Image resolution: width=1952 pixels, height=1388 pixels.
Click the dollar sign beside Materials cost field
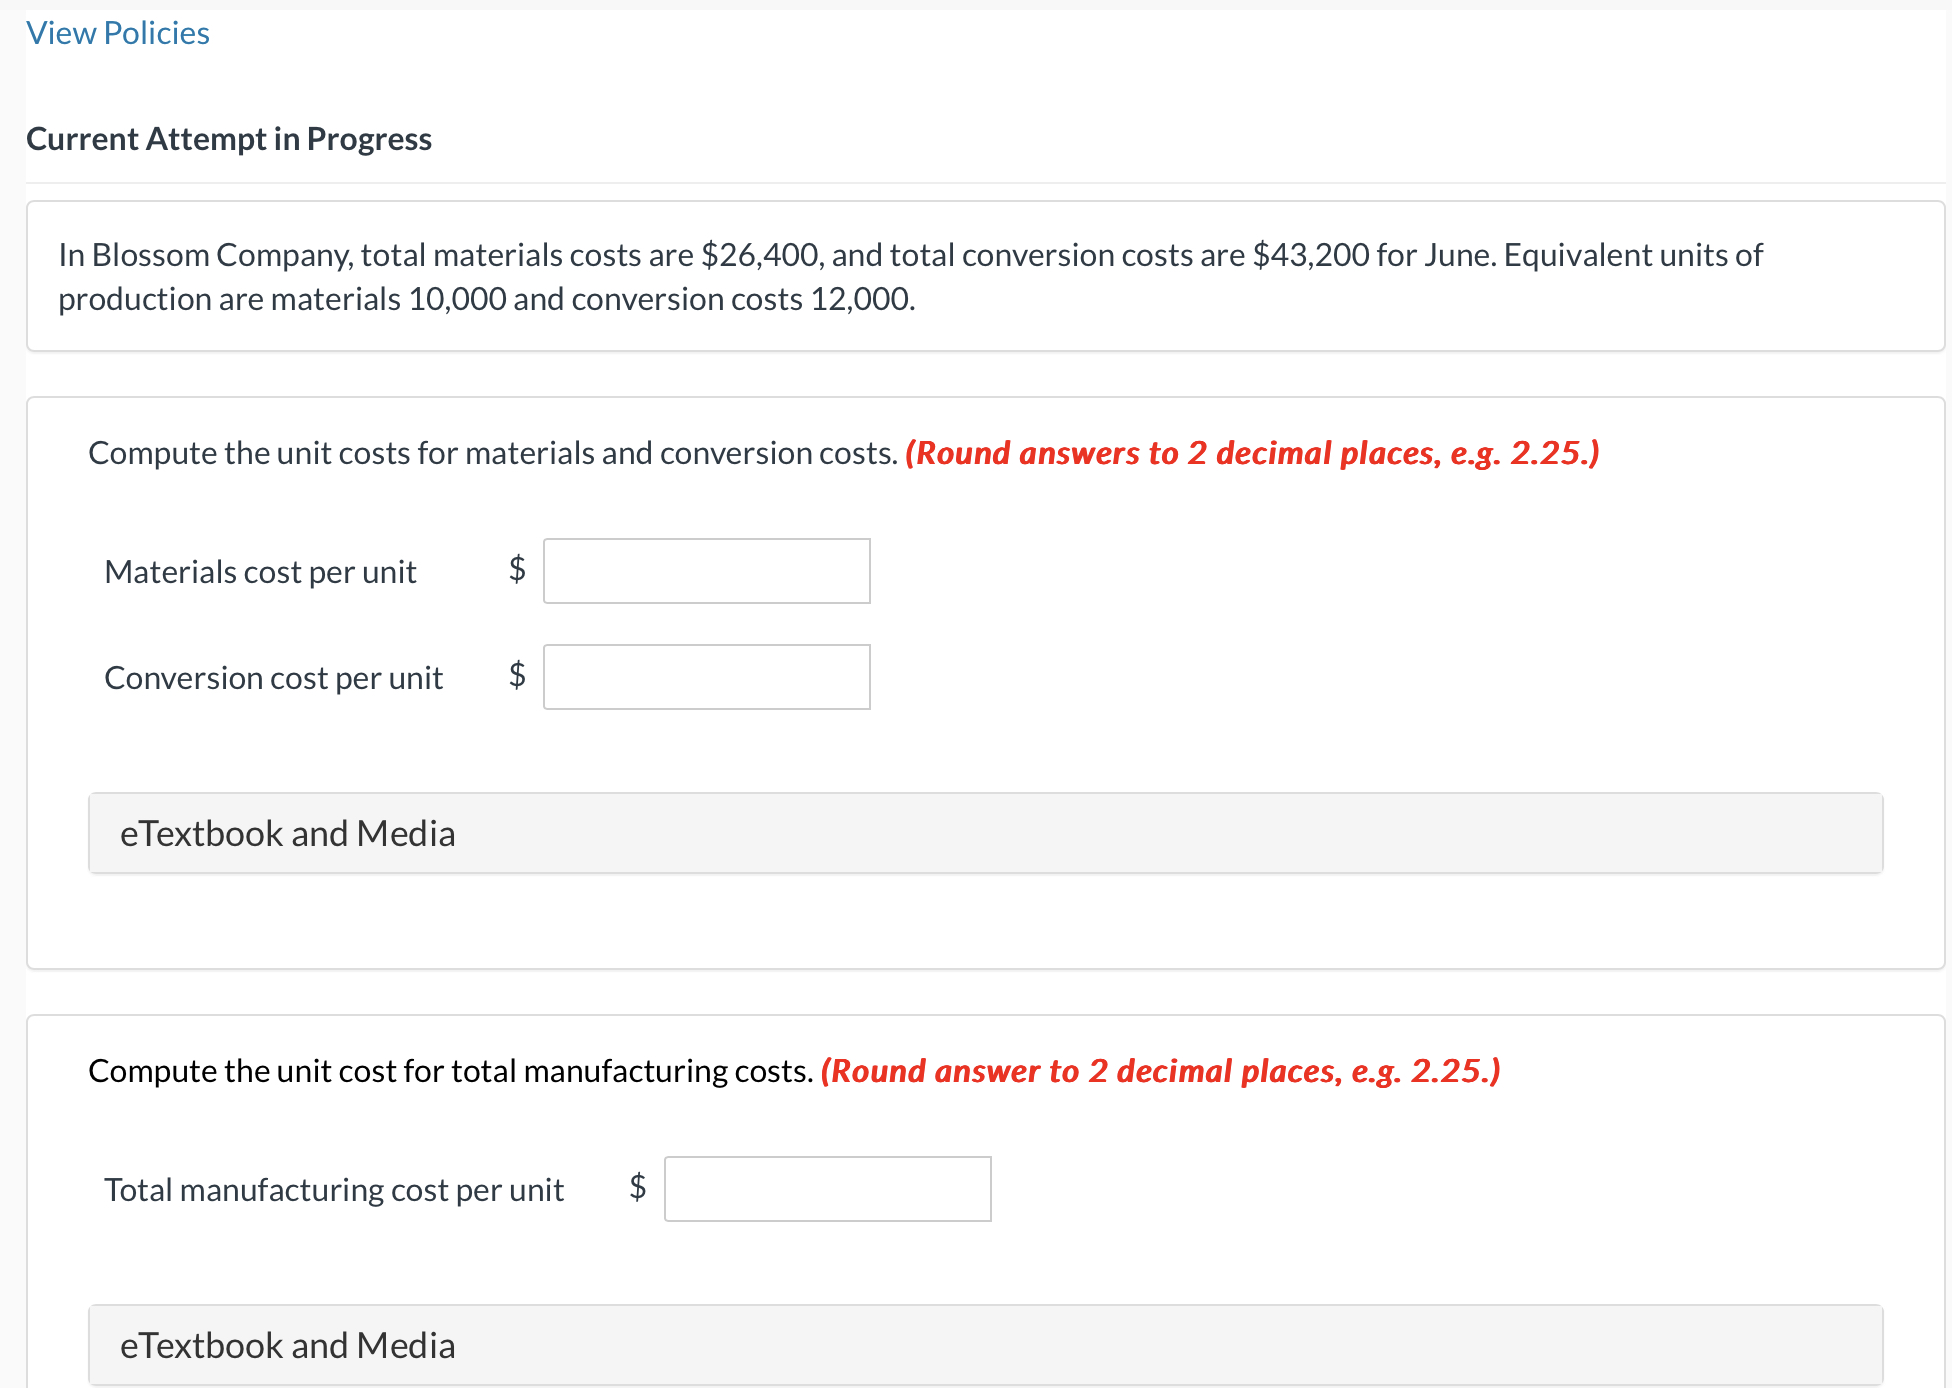(517, 569)
